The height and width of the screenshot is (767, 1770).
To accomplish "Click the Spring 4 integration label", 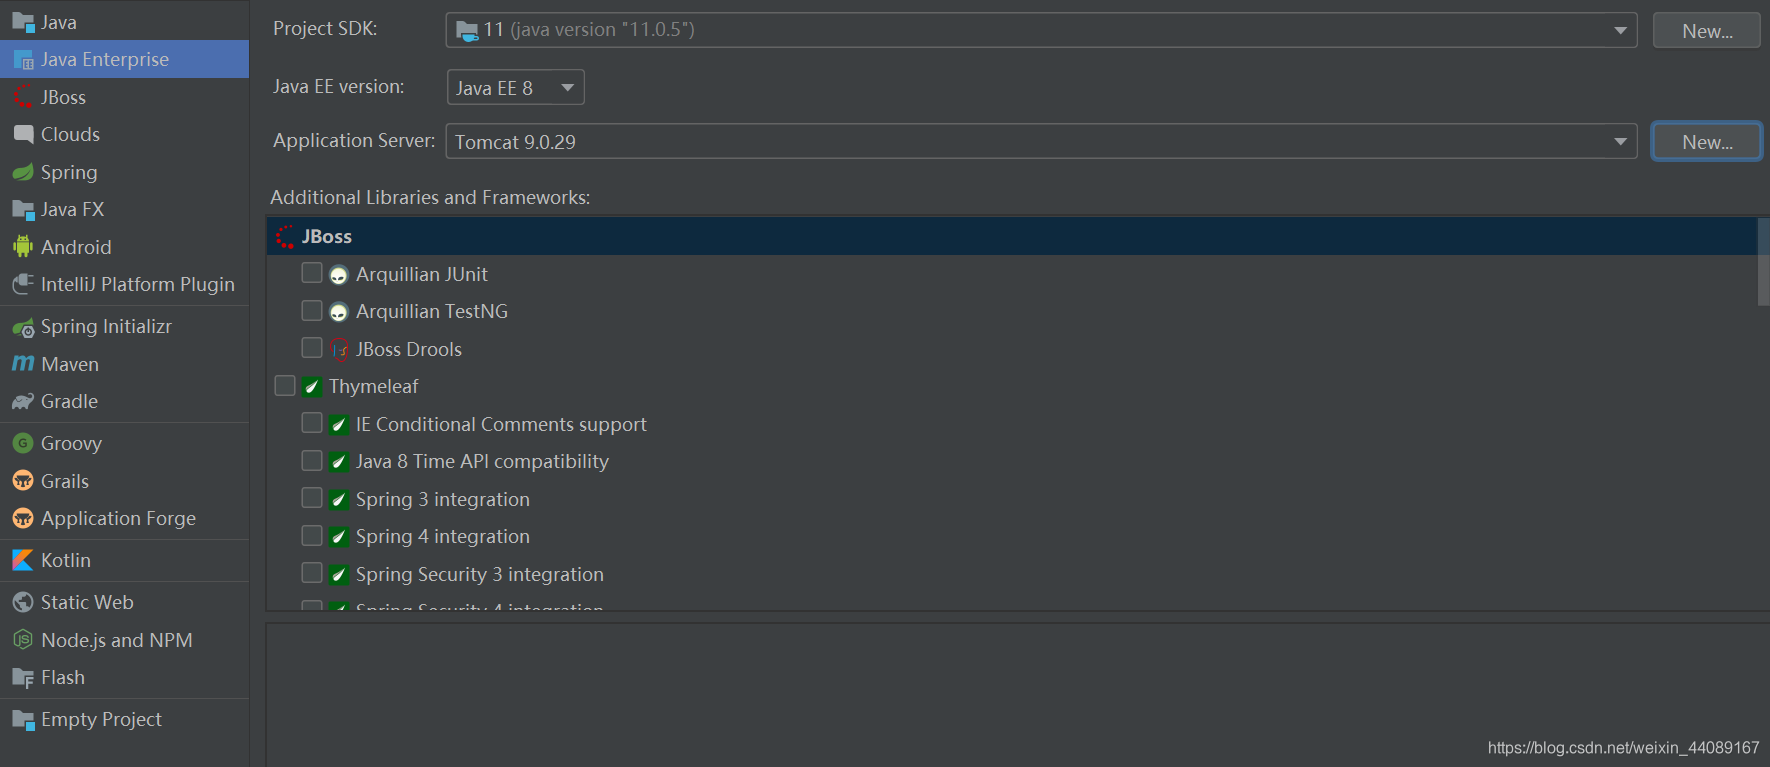I will click(x=443, y=536).
